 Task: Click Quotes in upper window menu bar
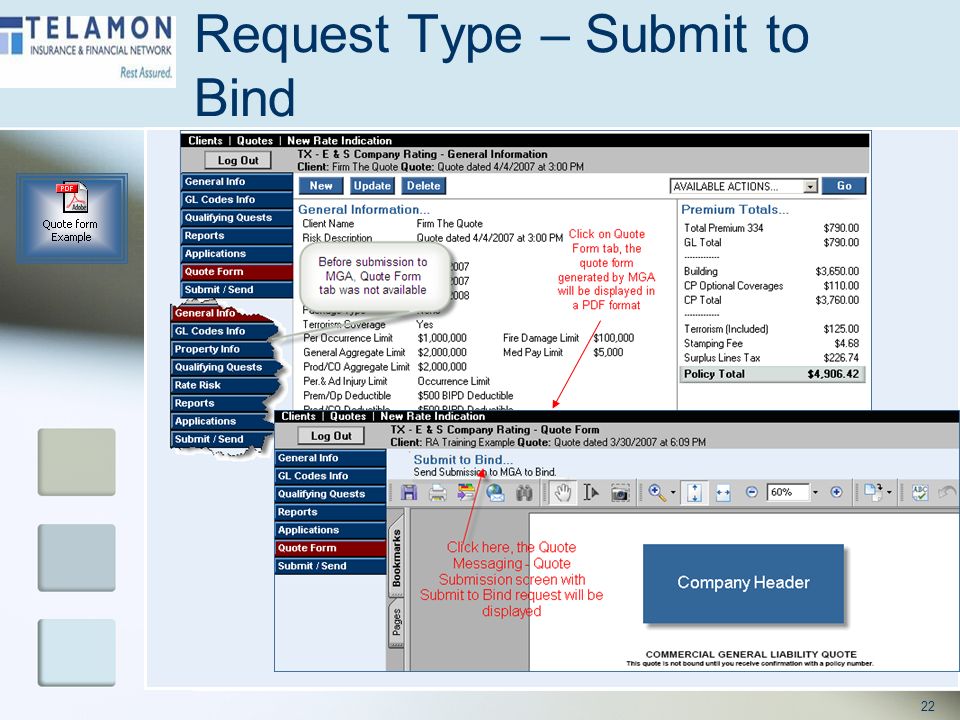(255, 140)
